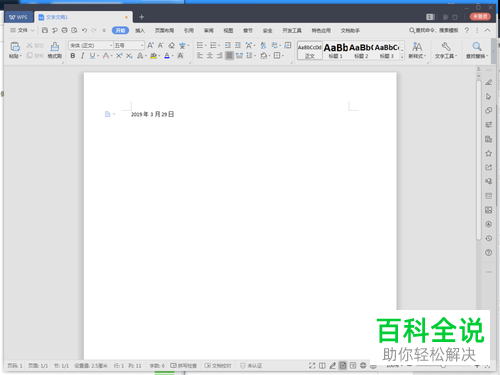Screen dimensions: 500x375
Task: Increase paragraph indent
Action: coord(238,45)
